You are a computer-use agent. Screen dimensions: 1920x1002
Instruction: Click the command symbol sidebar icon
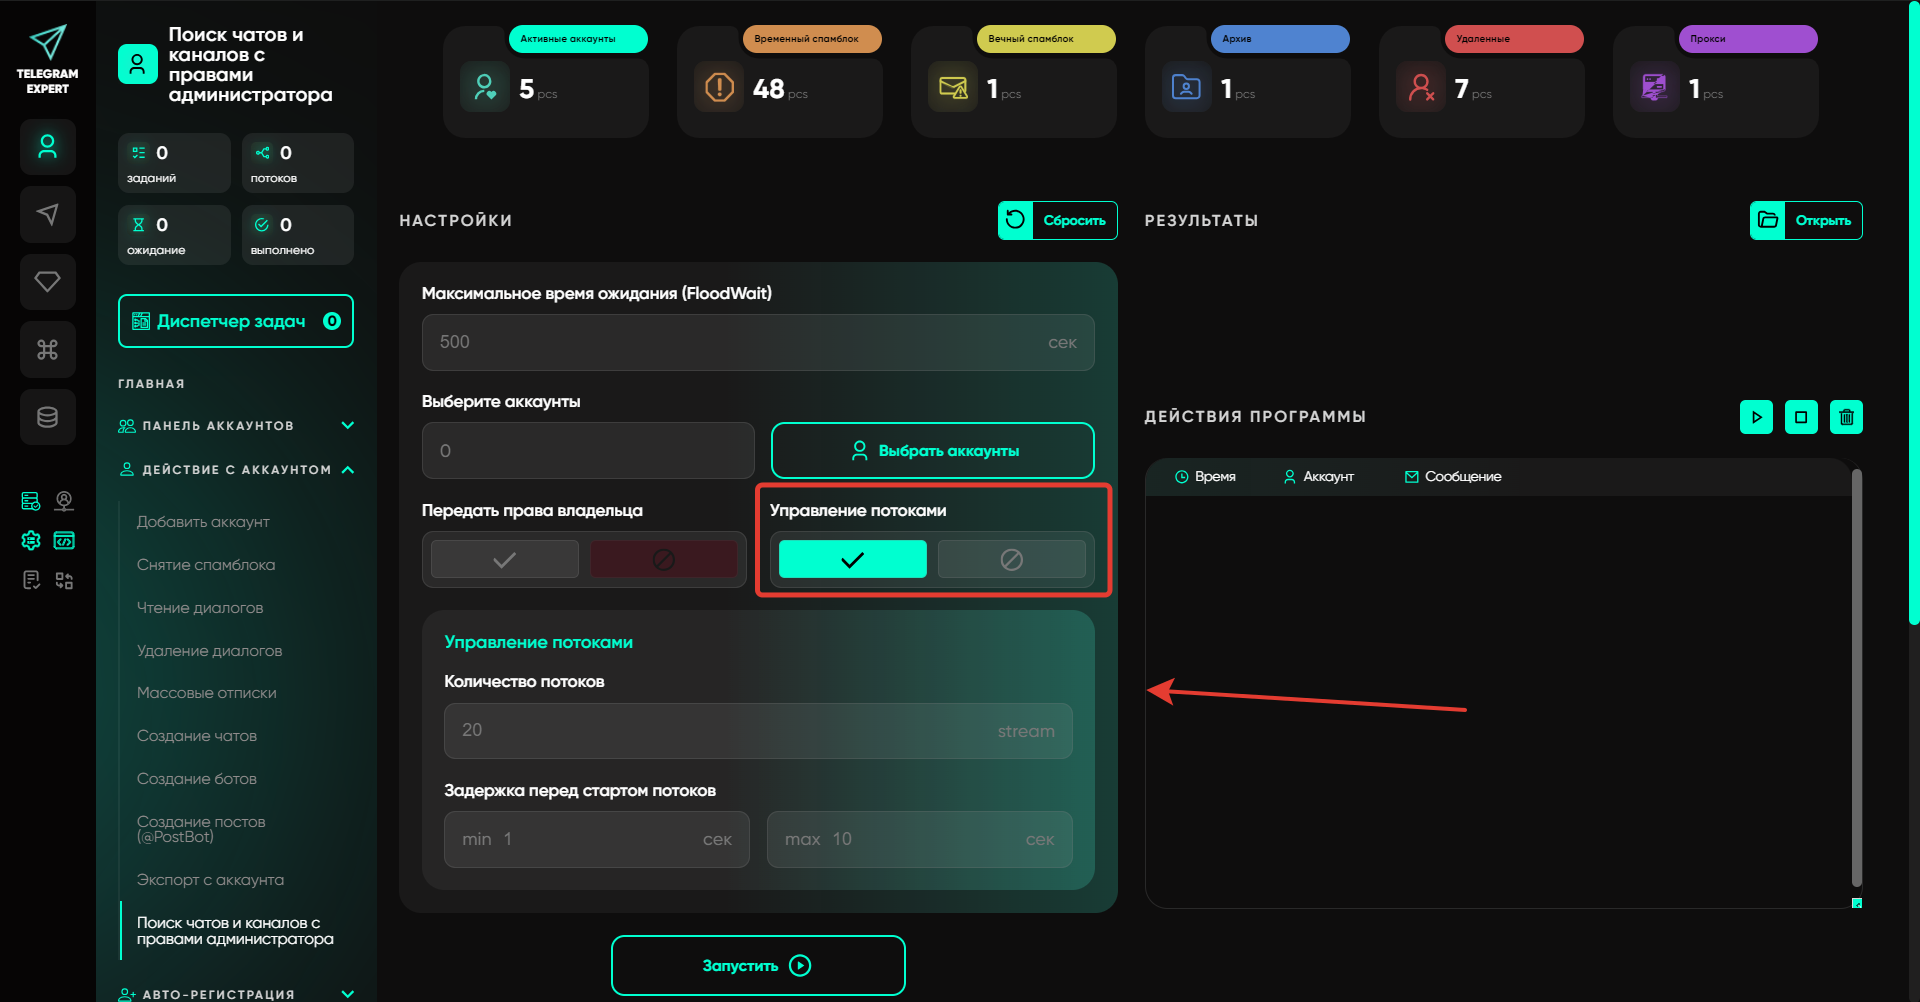47,350
